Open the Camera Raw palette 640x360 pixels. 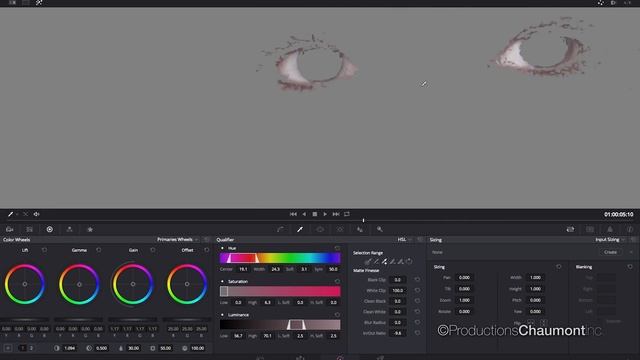tap(10, 229)
